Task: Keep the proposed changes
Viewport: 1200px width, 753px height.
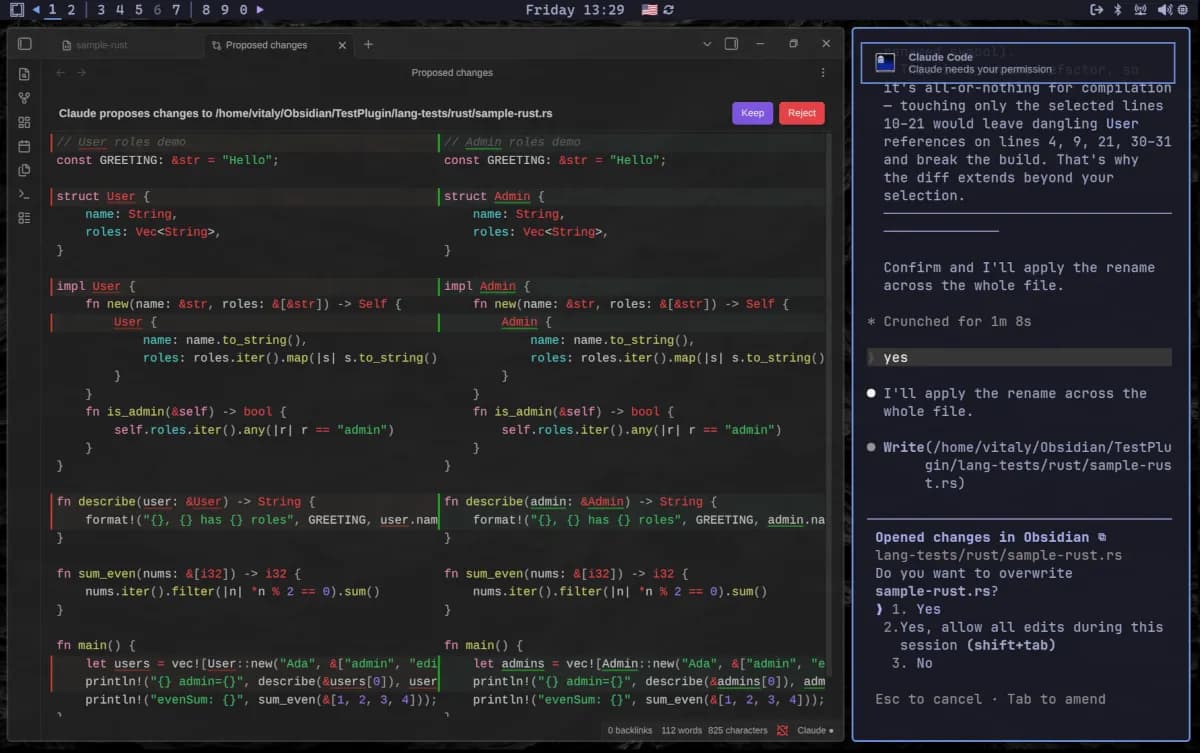Action: click(752, 113)
